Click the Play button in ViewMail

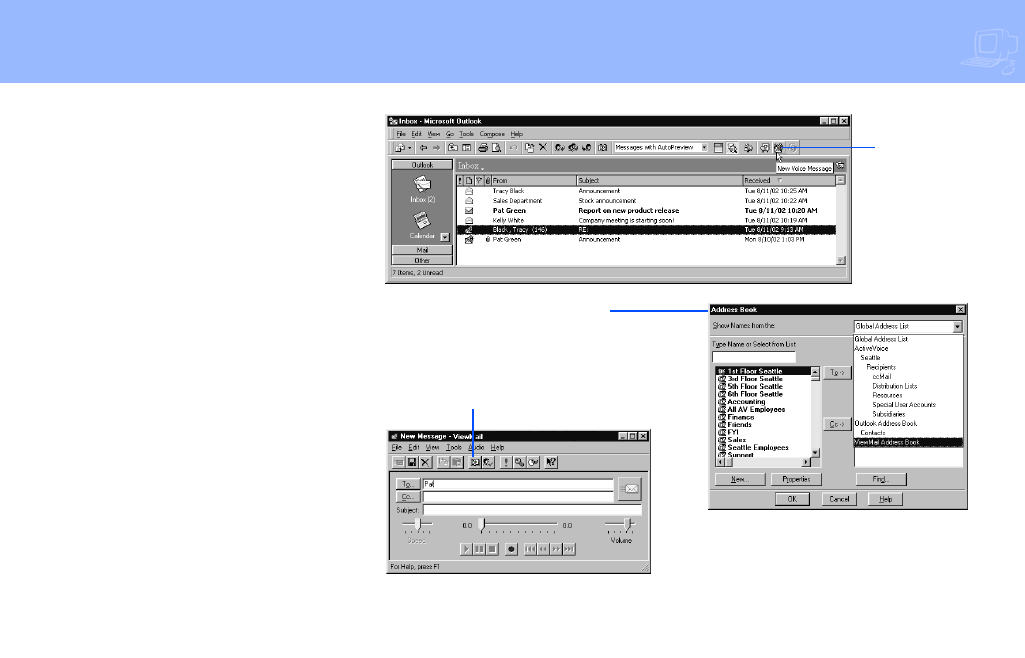tap(466, 550)
